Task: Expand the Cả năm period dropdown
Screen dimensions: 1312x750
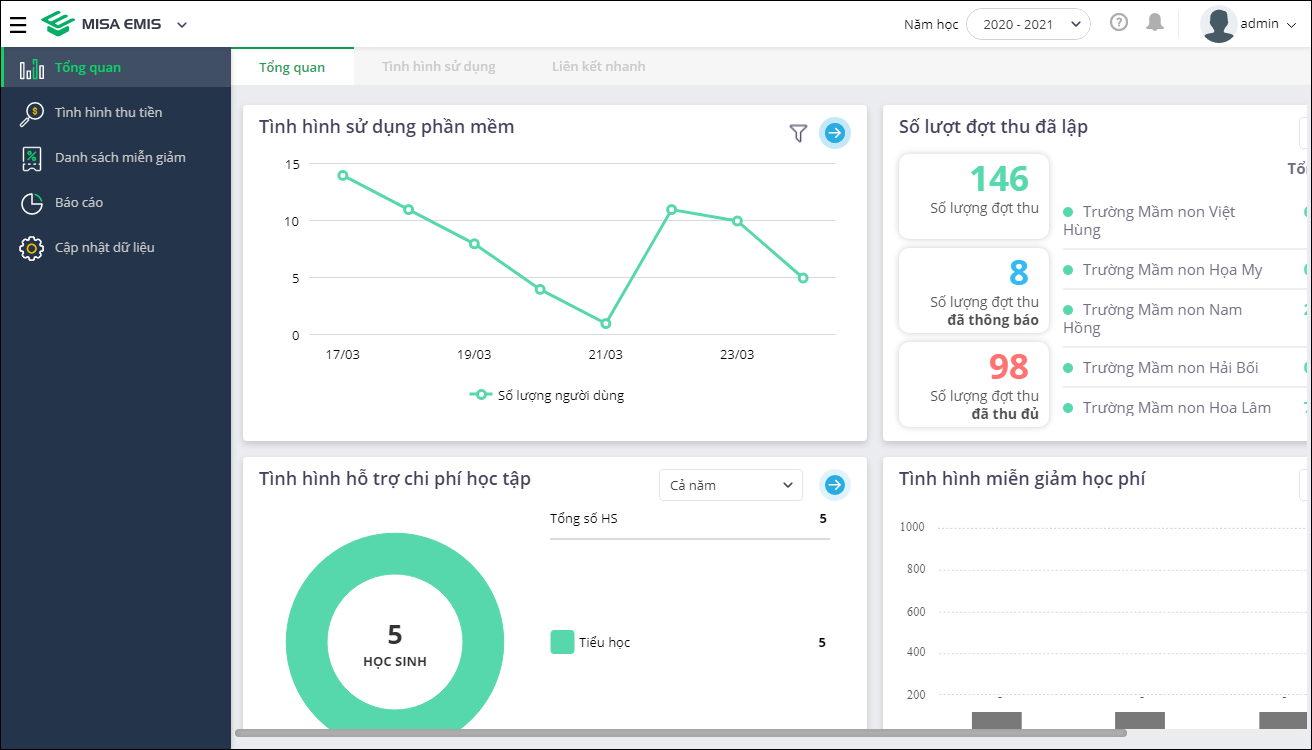Action: tap(731, 485)
